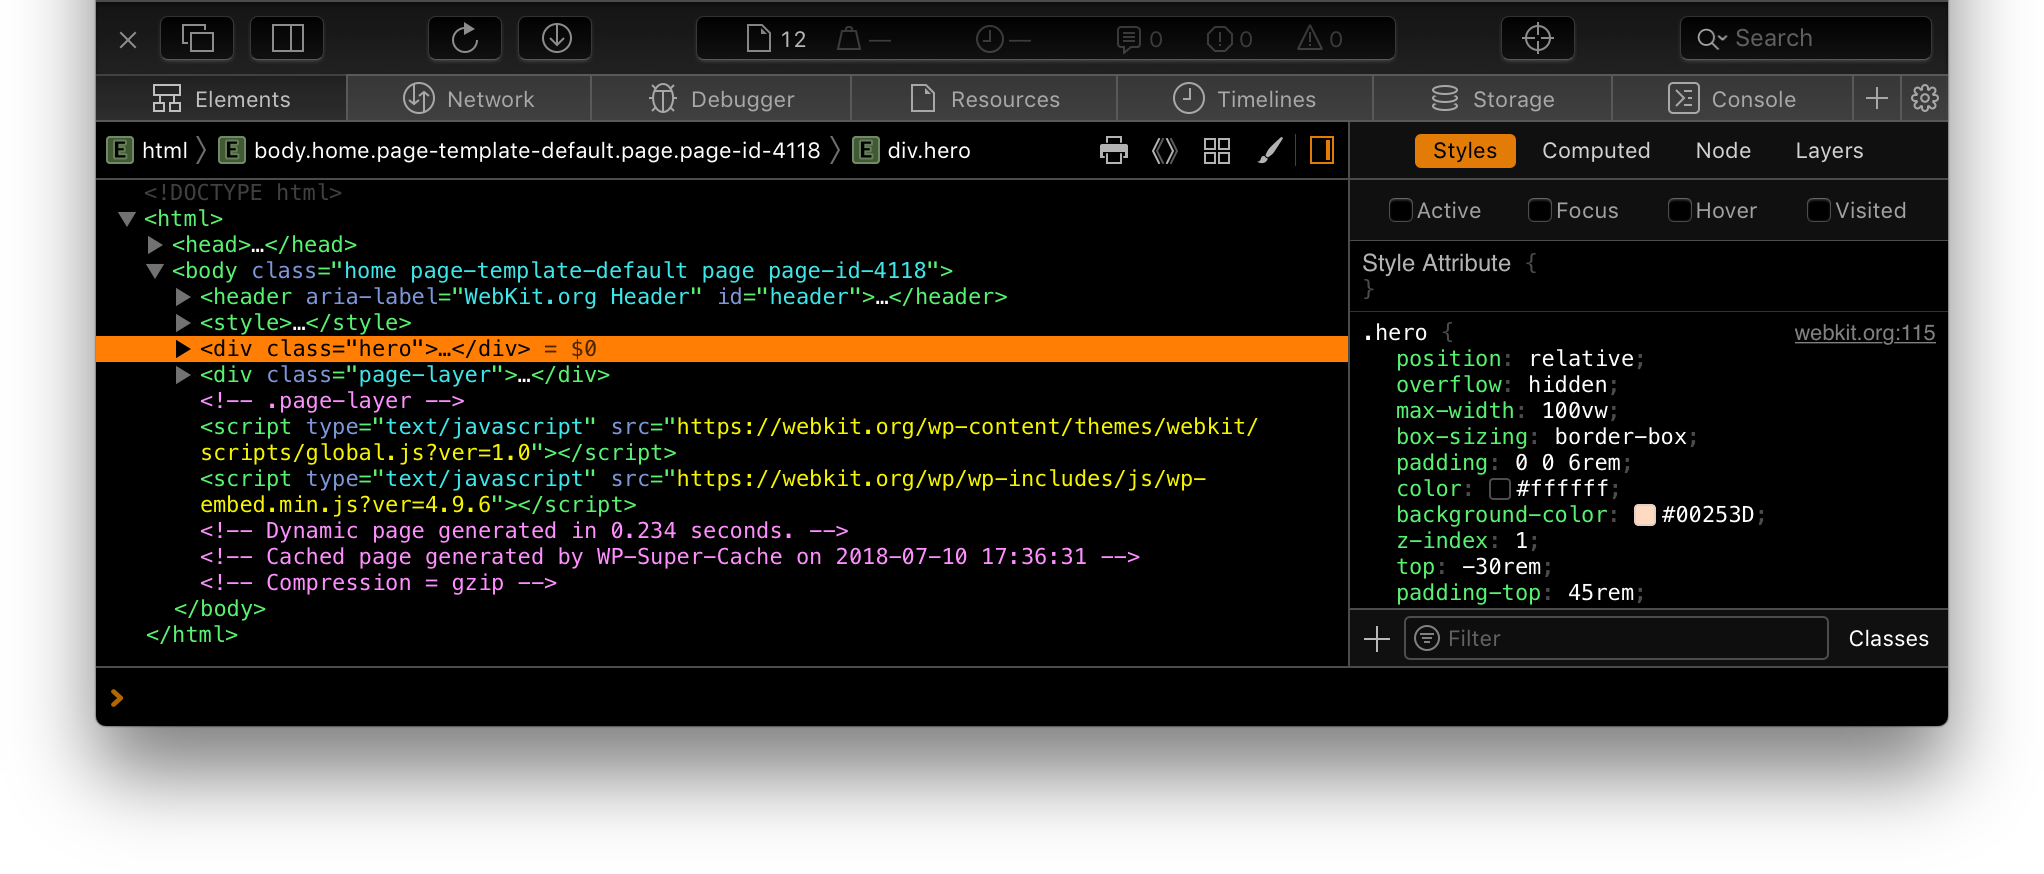Select the global.js script element row
The width and height of the screenshot is (2044, 874).
722,439
